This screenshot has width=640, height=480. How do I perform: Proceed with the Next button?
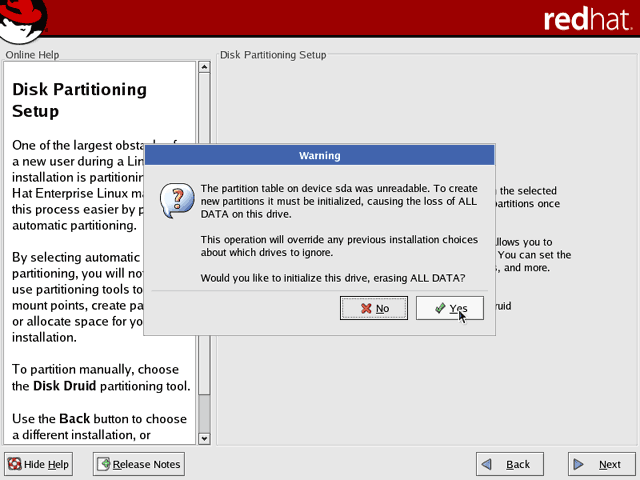[x=602, y=464]
